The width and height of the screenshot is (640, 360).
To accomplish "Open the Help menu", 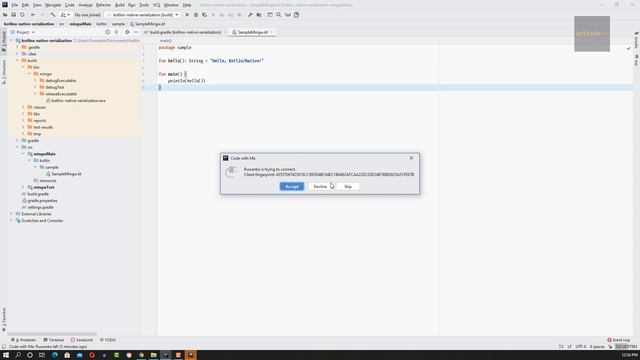I will point(187,5).
